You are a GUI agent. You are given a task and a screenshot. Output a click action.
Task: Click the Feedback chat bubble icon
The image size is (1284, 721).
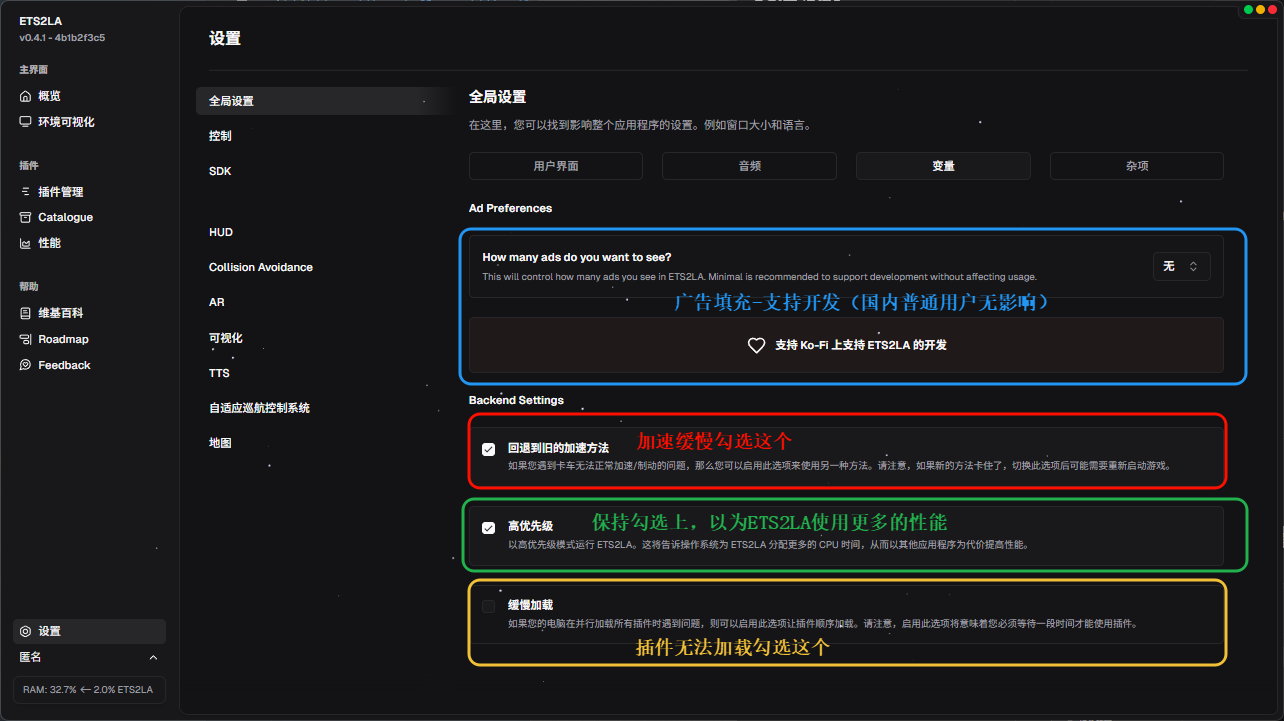click(x=26, y=365)
